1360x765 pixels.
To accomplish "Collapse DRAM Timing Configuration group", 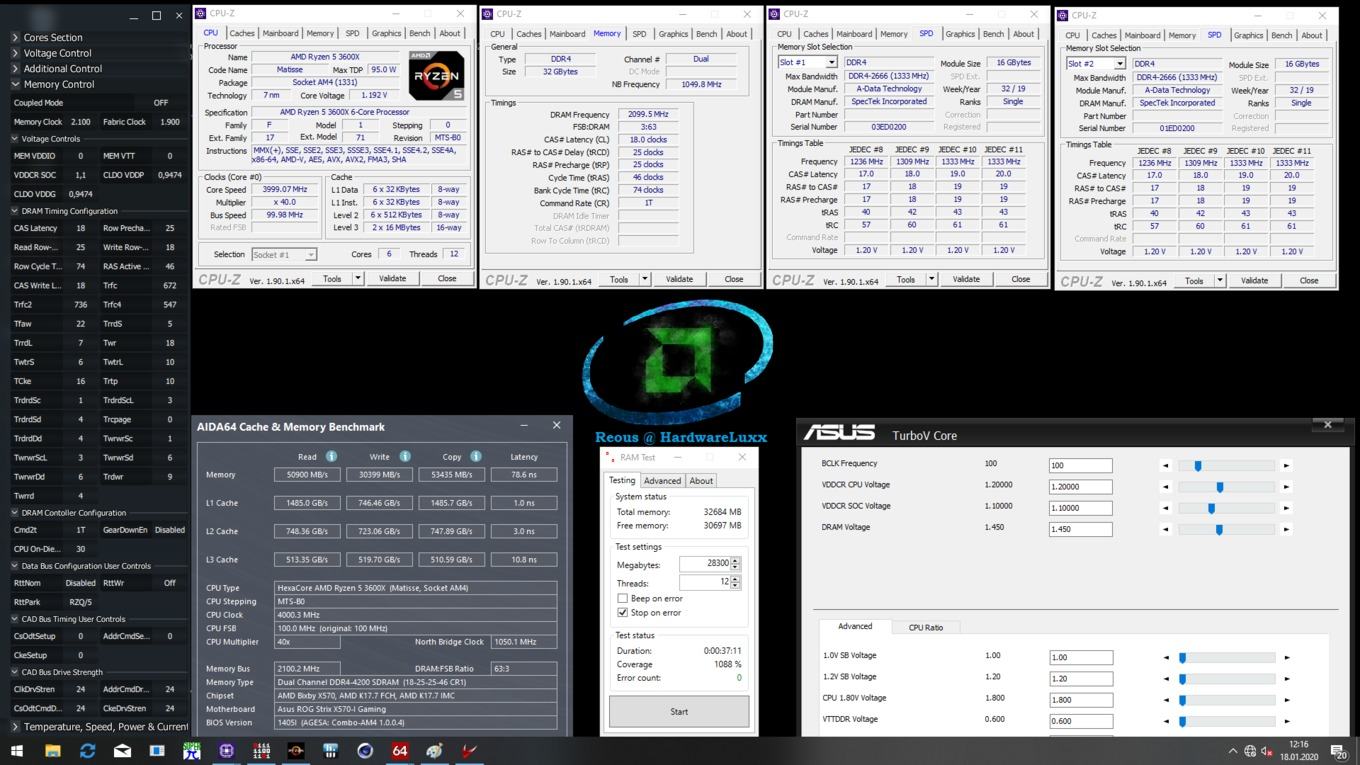I will coord(15,211).
